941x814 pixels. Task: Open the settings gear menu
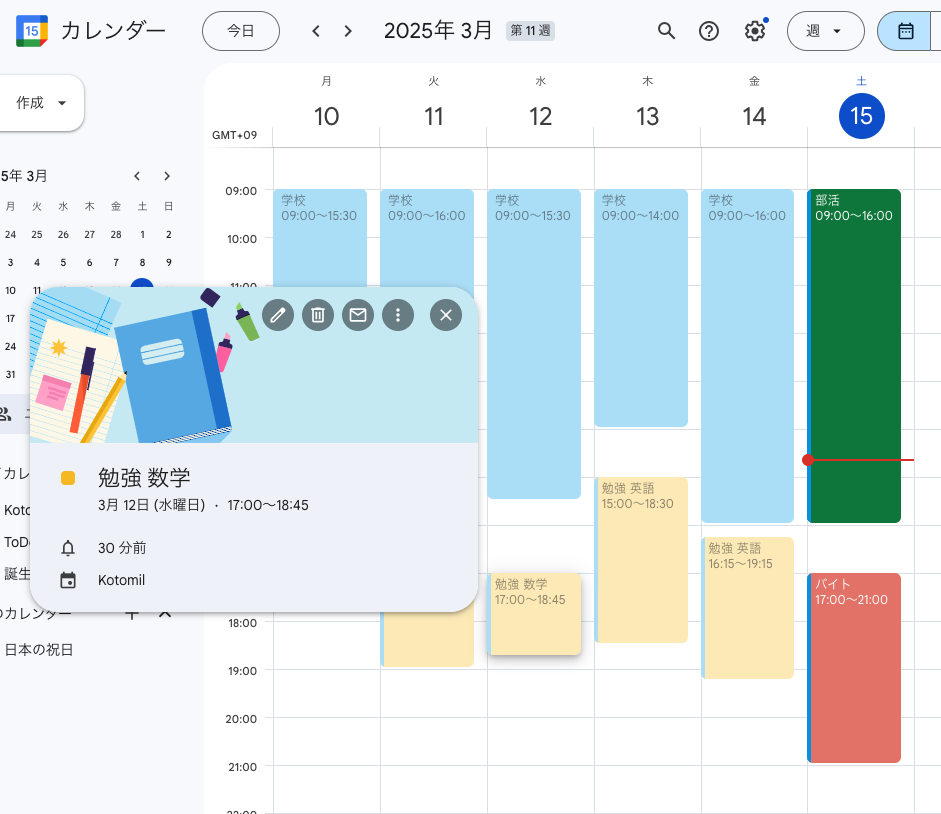(x=754, y=31)
